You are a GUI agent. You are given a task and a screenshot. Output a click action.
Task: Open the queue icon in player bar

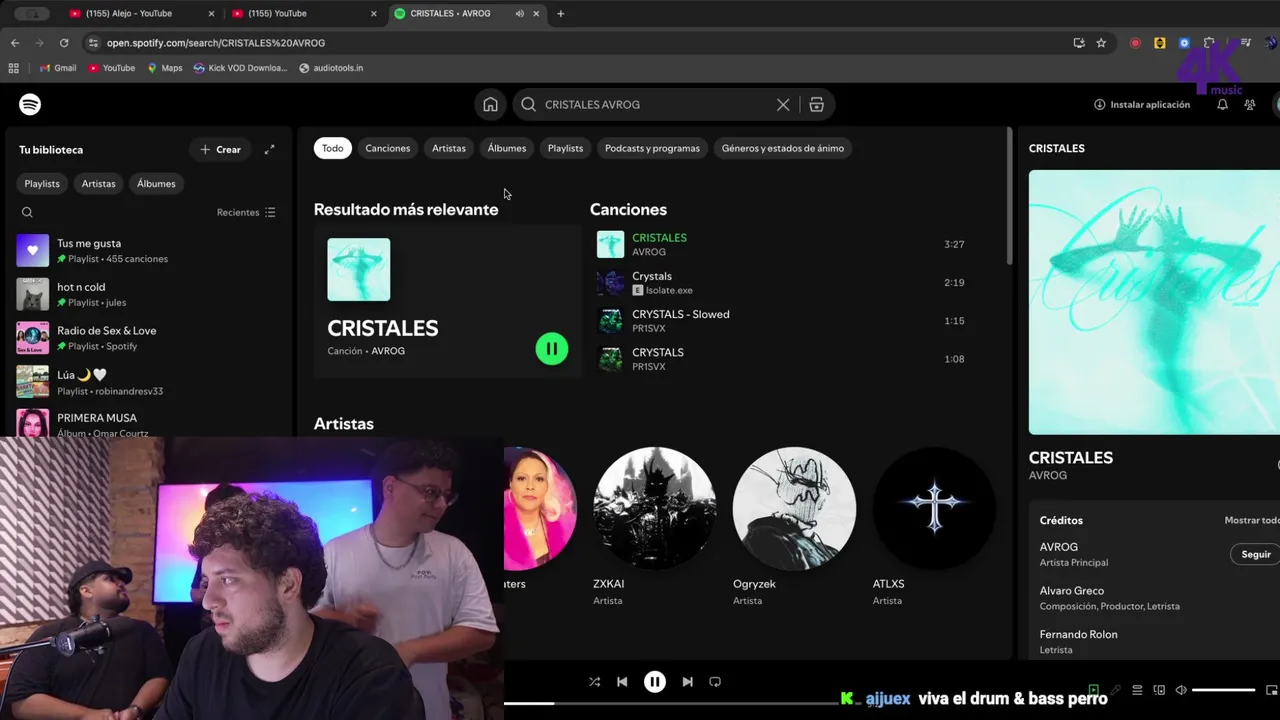1137,690
